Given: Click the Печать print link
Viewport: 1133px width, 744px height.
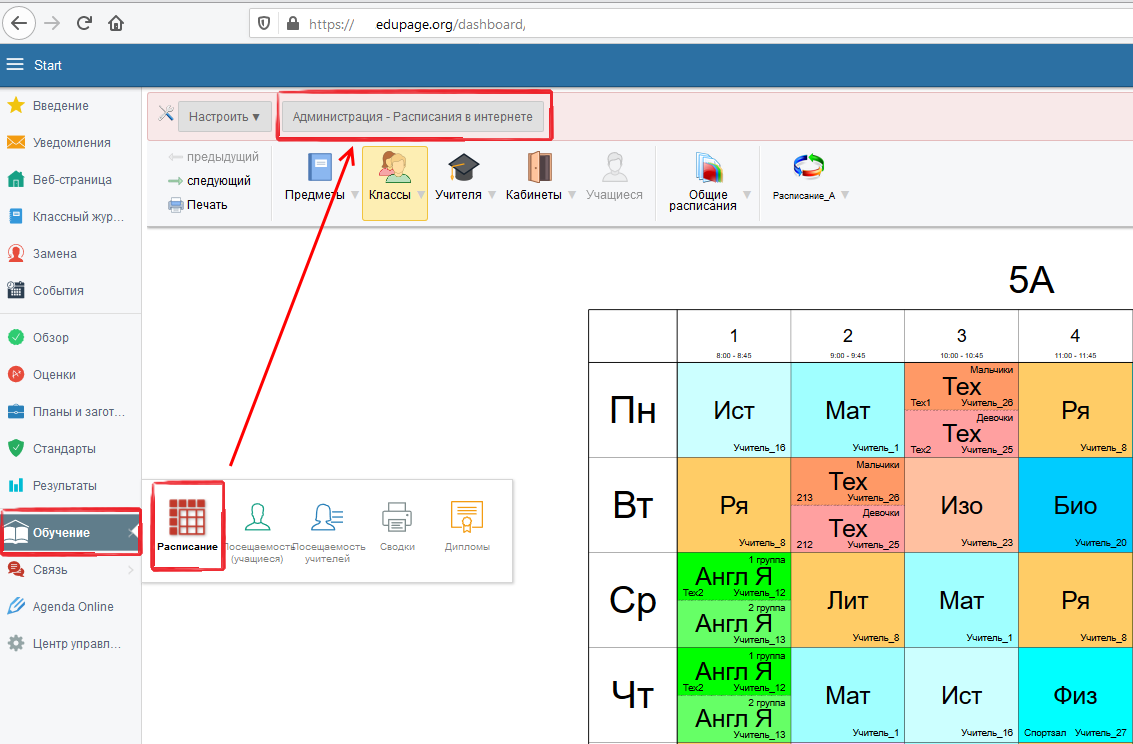Looking at the screenshot, I should pyautogui.click(x=207, y=205).
